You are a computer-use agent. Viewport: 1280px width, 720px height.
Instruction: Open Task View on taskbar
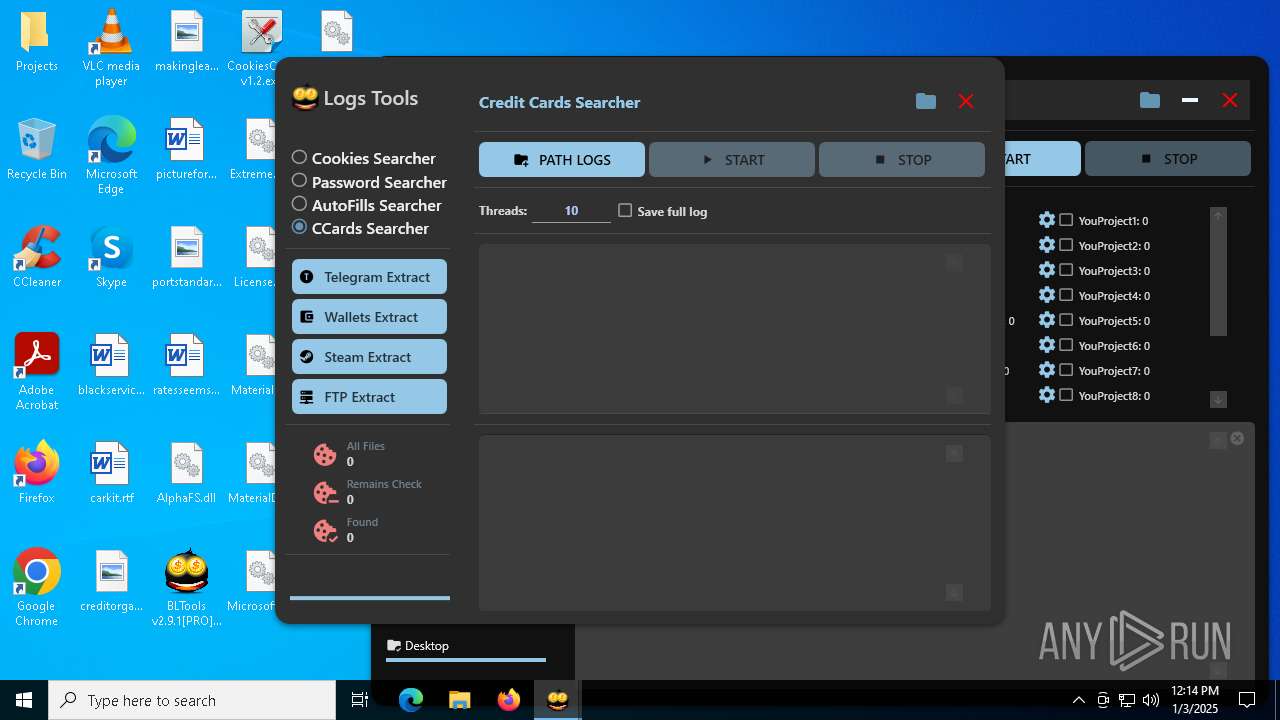click(360, 700)
